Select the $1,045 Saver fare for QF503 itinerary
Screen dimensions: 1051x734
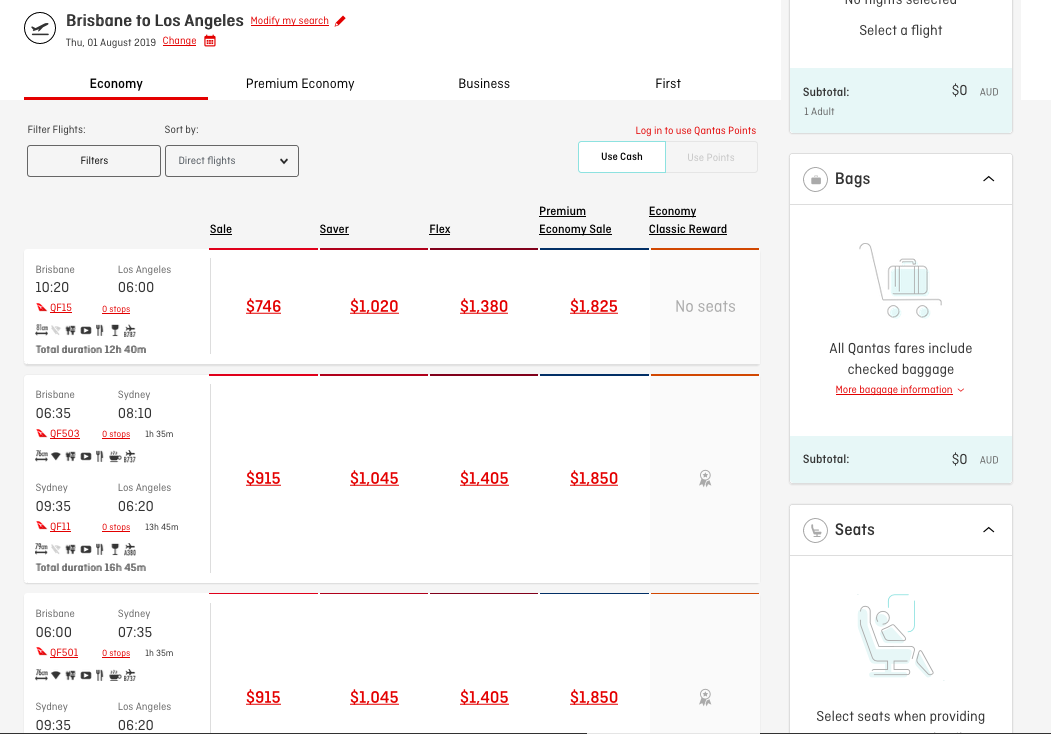pos(374,479)
